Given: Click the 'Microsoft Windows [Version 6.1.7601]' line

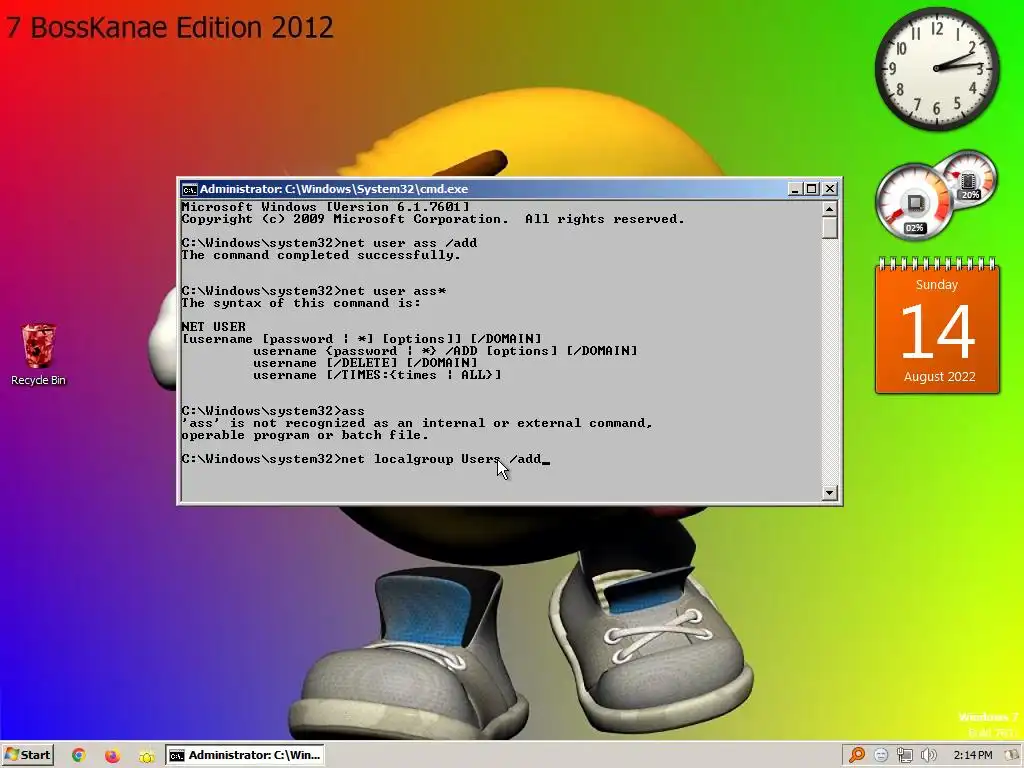Looking at the screenshot, I should coord(325,207).
